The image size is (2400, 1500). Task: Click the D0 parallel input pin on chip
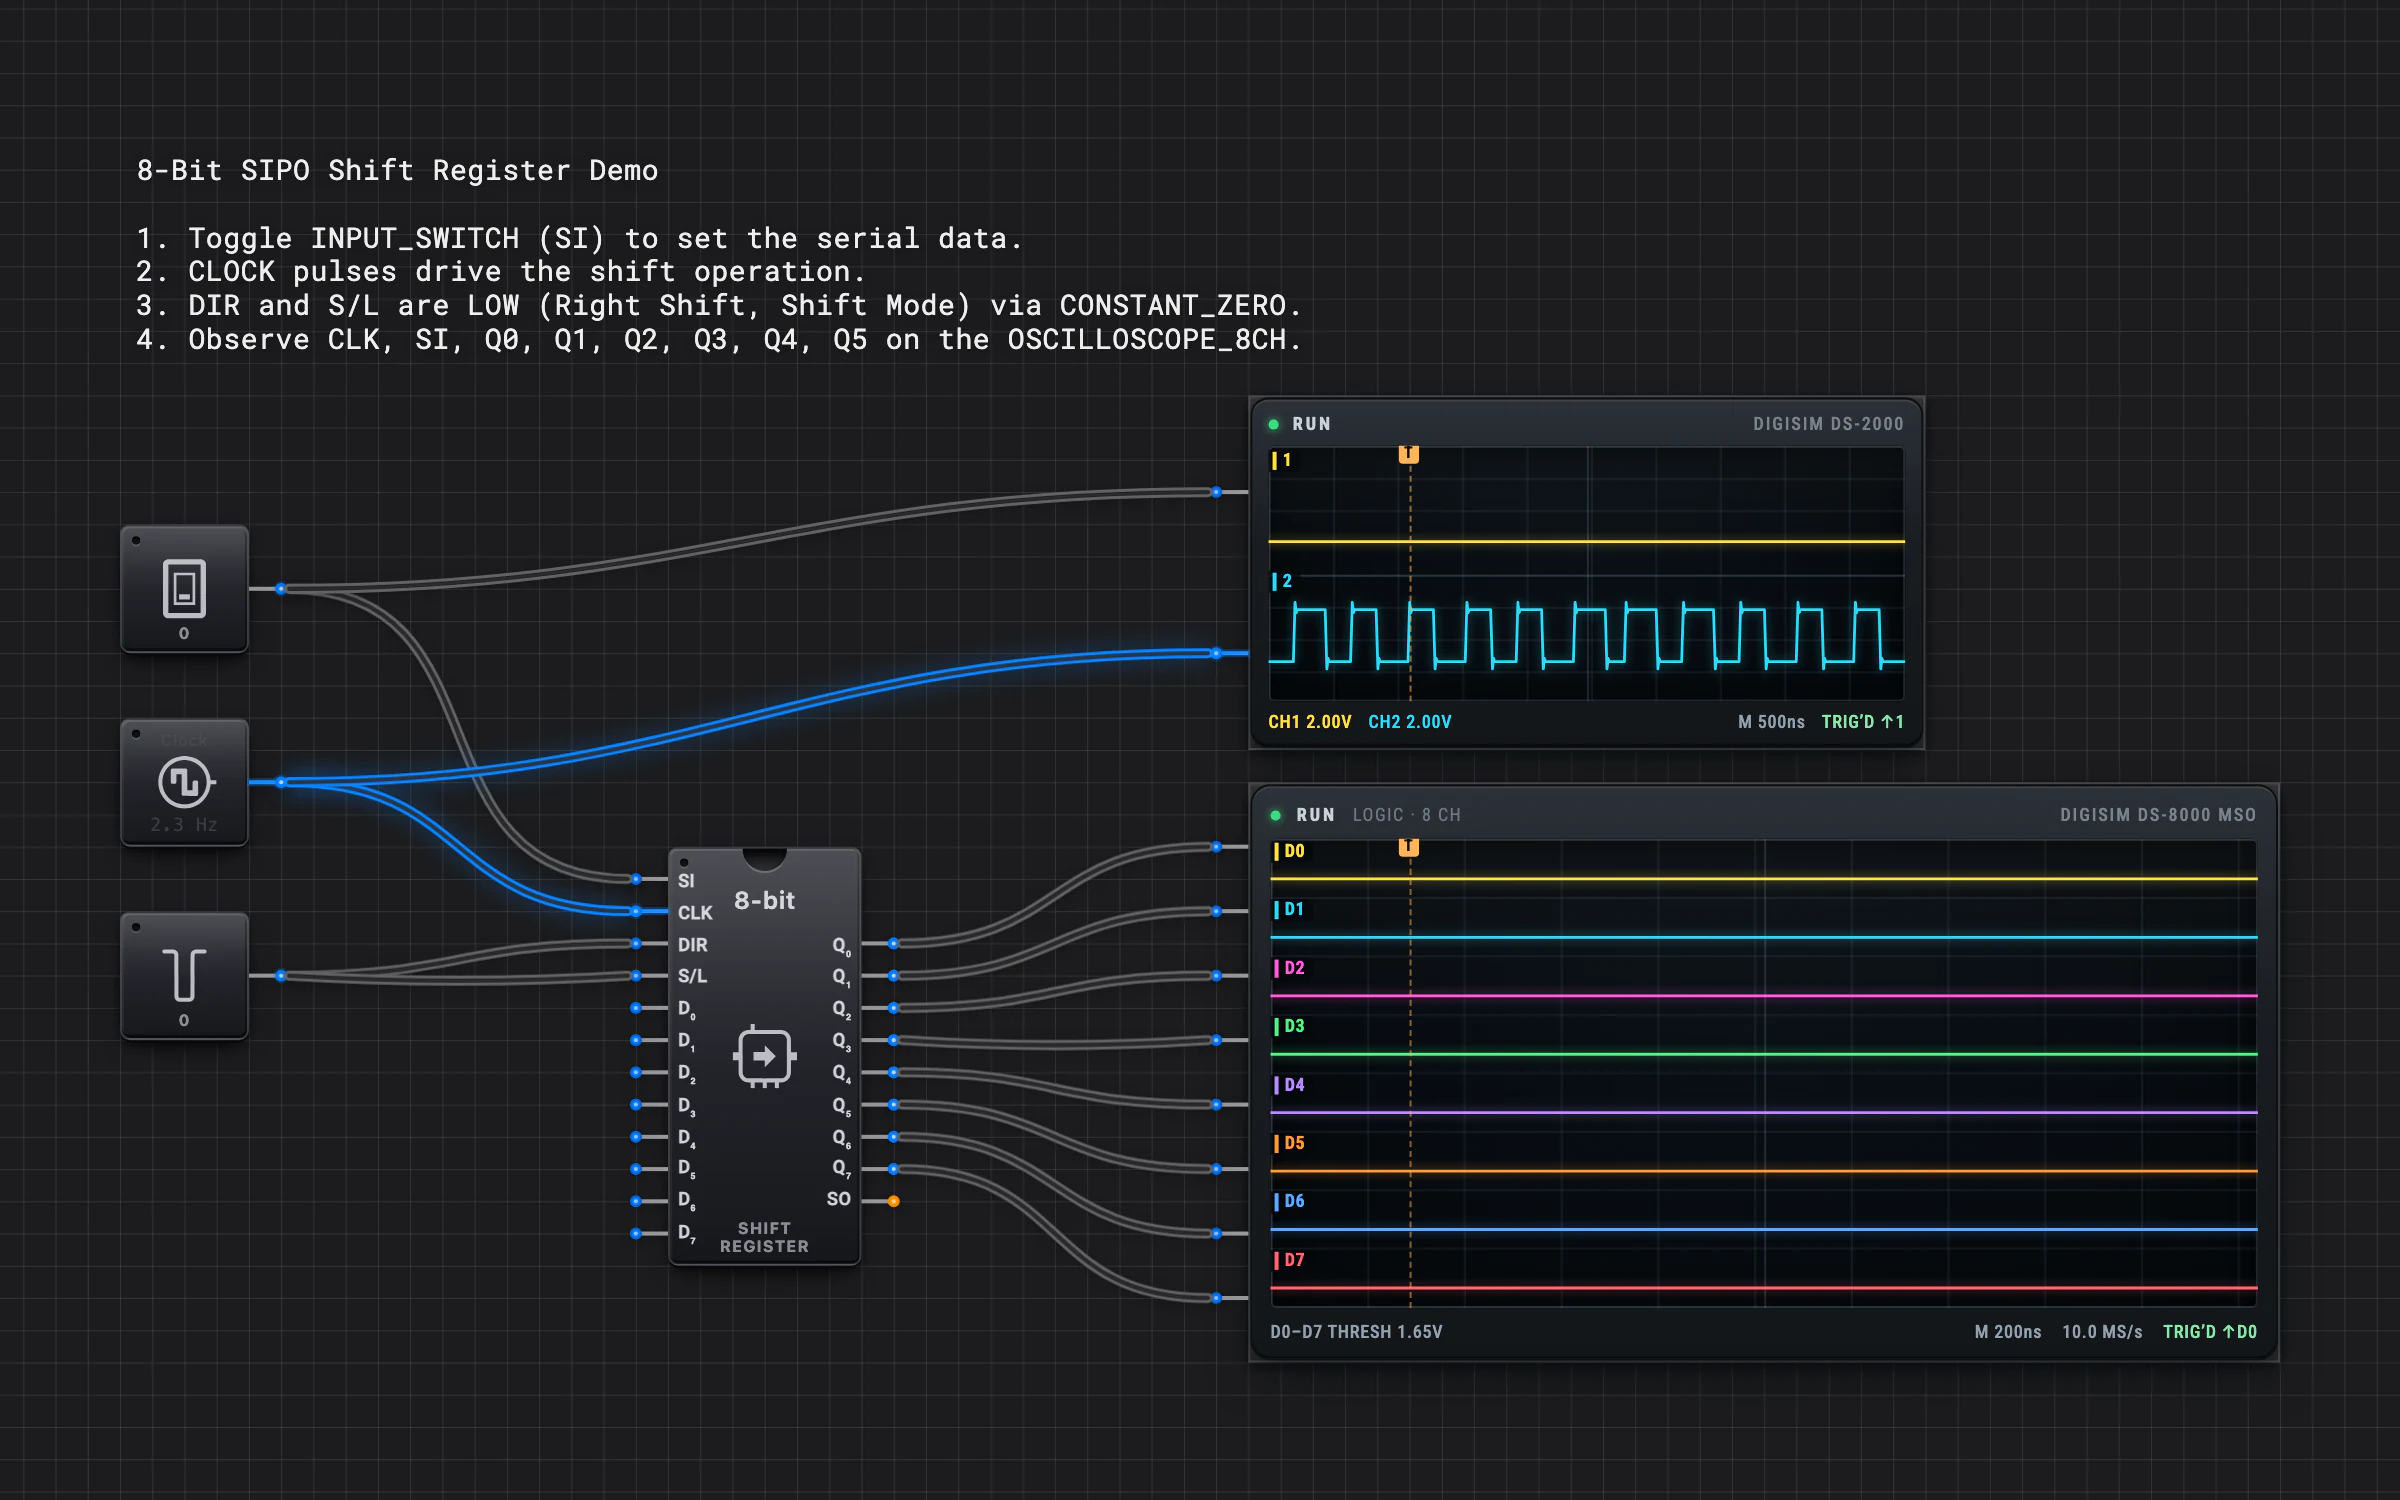click(636, 1008)
